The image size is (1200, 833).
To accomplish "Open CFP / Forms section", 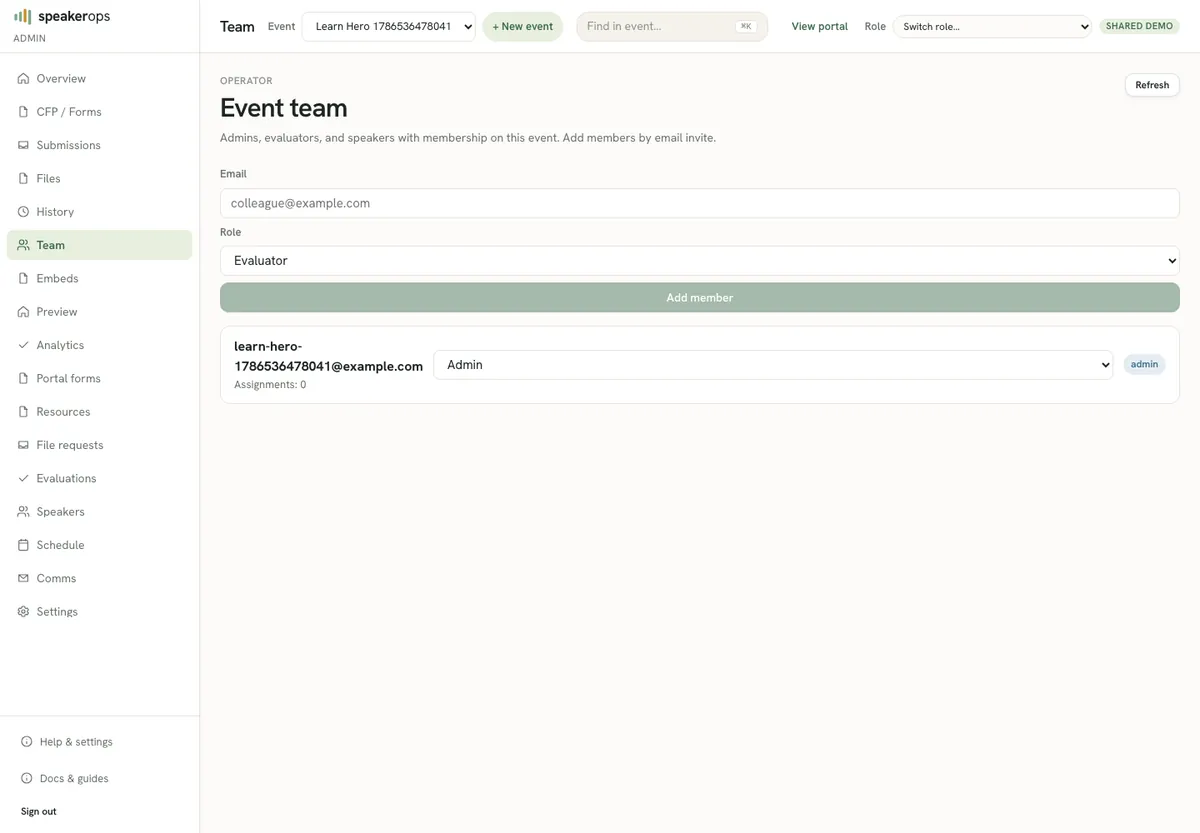I will (x=99, y=112).
